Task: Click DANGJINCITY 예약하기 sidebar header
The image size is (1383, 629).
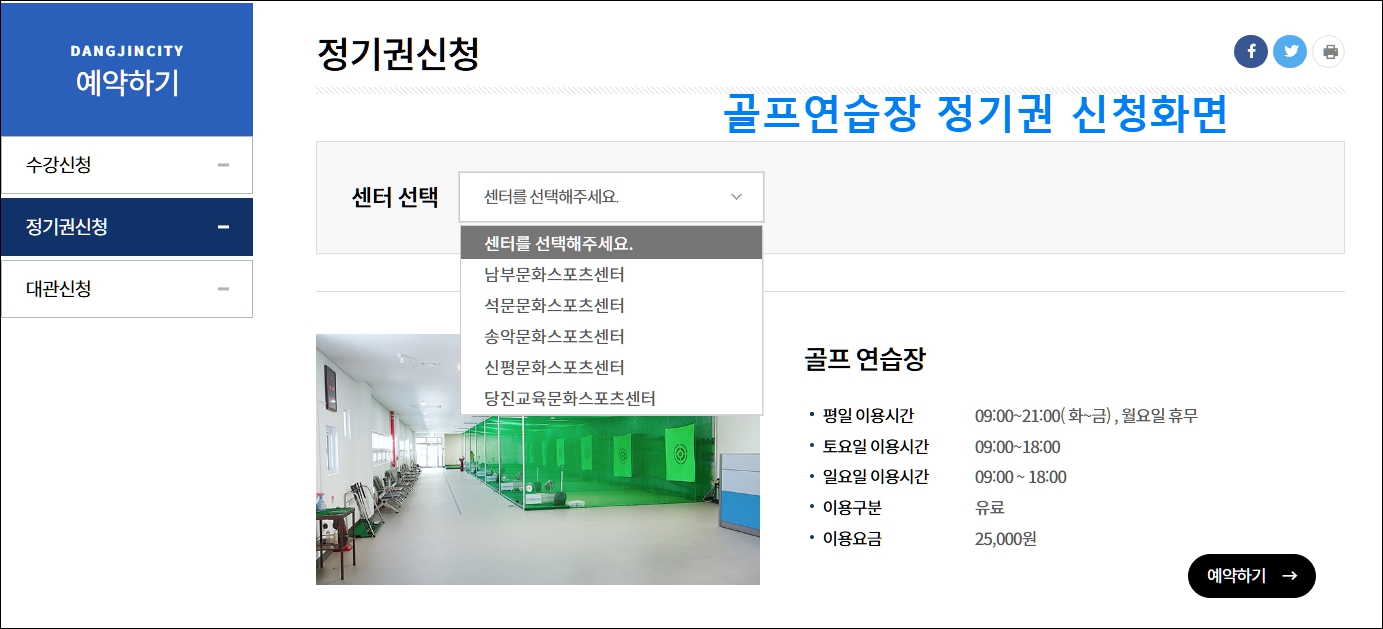Action: pos(127,69)
